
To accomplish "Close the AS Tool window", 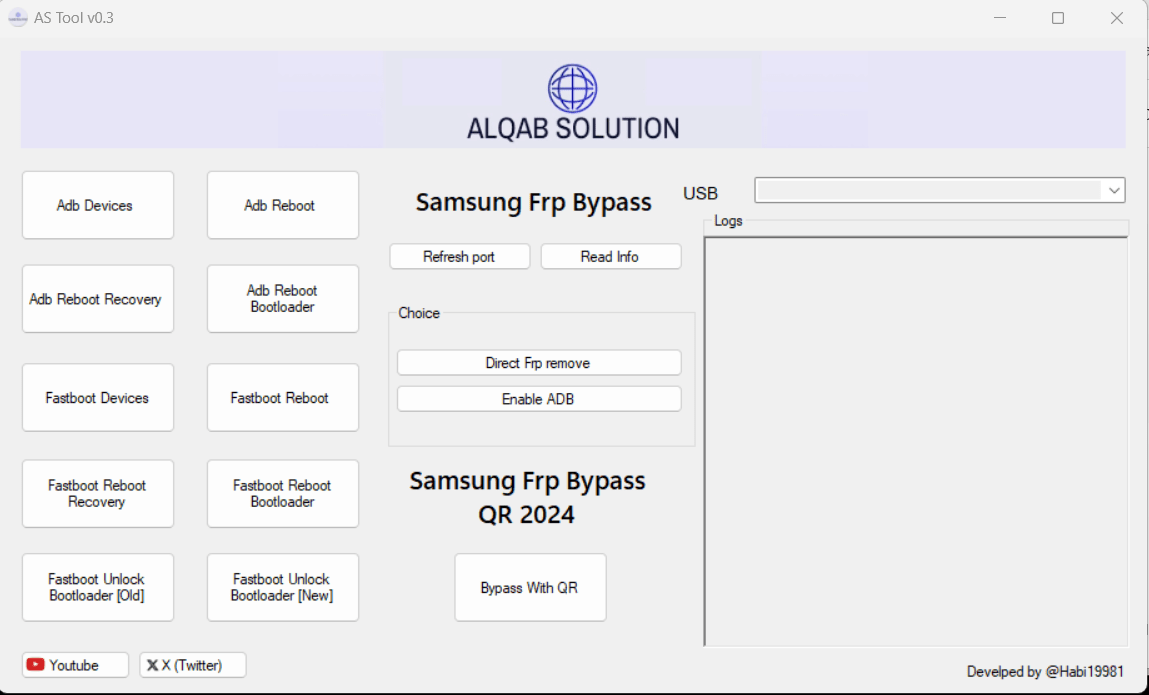I will [1117, 18].
